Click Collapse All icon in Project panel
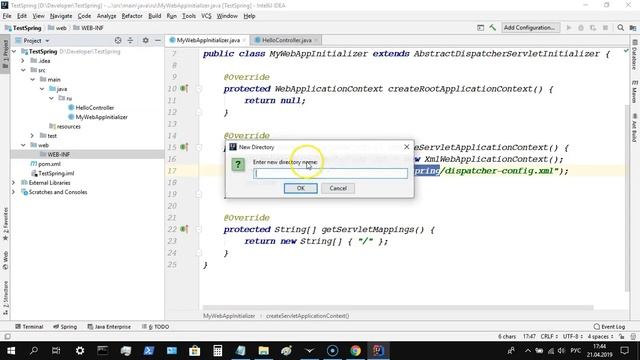This screenshot has height=360, width=640. [x=130, y=40]
